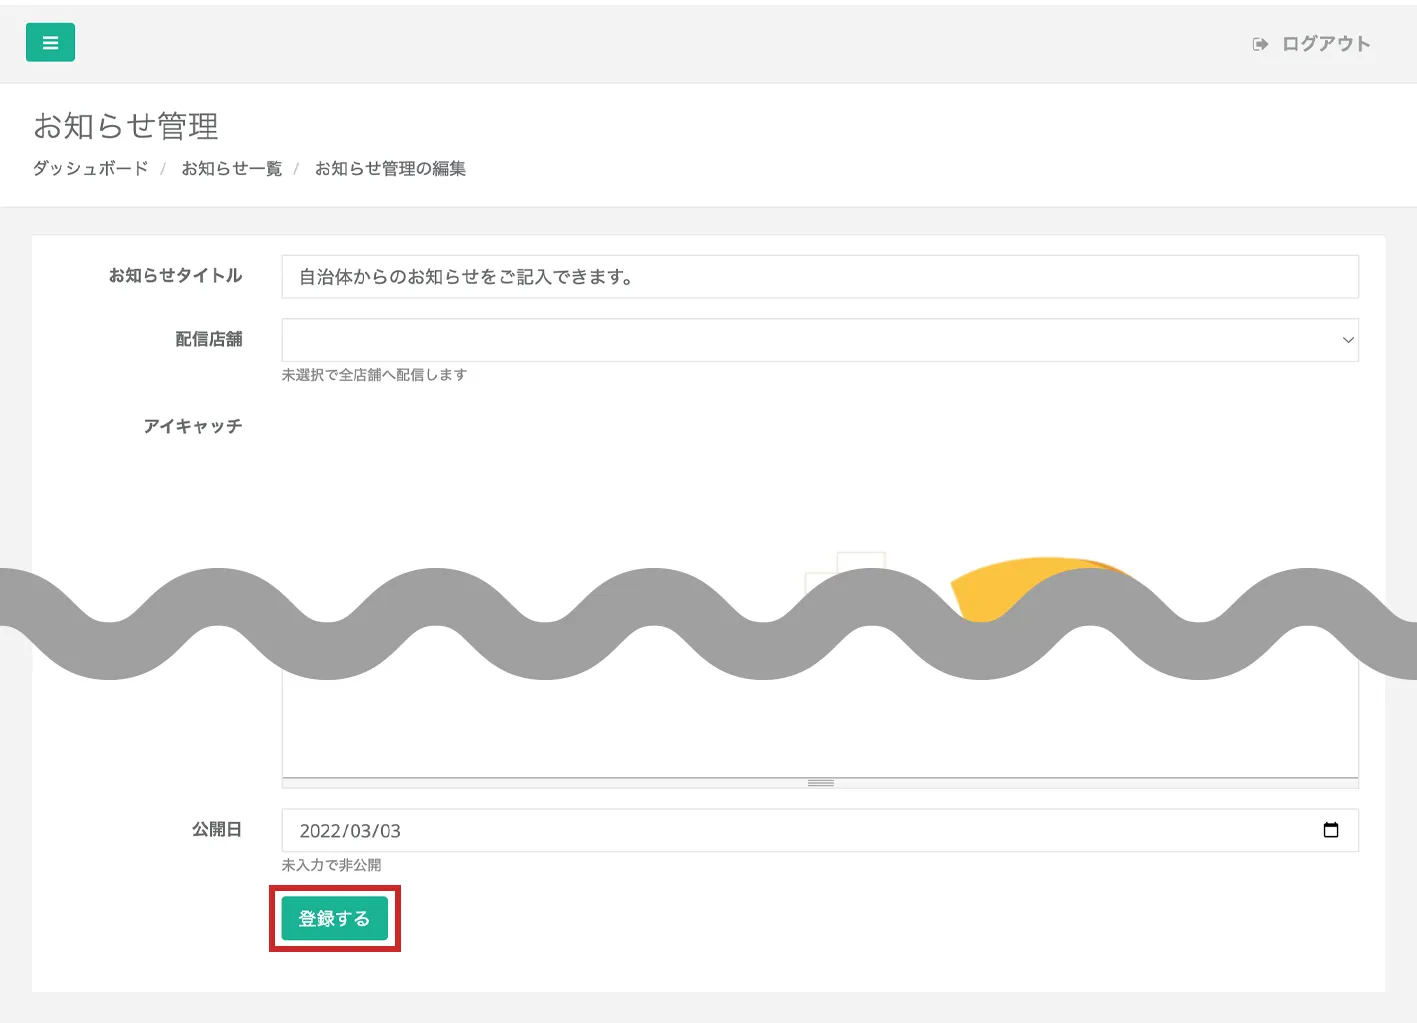Open the hamburger sidebar menu
1417x1023 pixels.
coord(50,43)
